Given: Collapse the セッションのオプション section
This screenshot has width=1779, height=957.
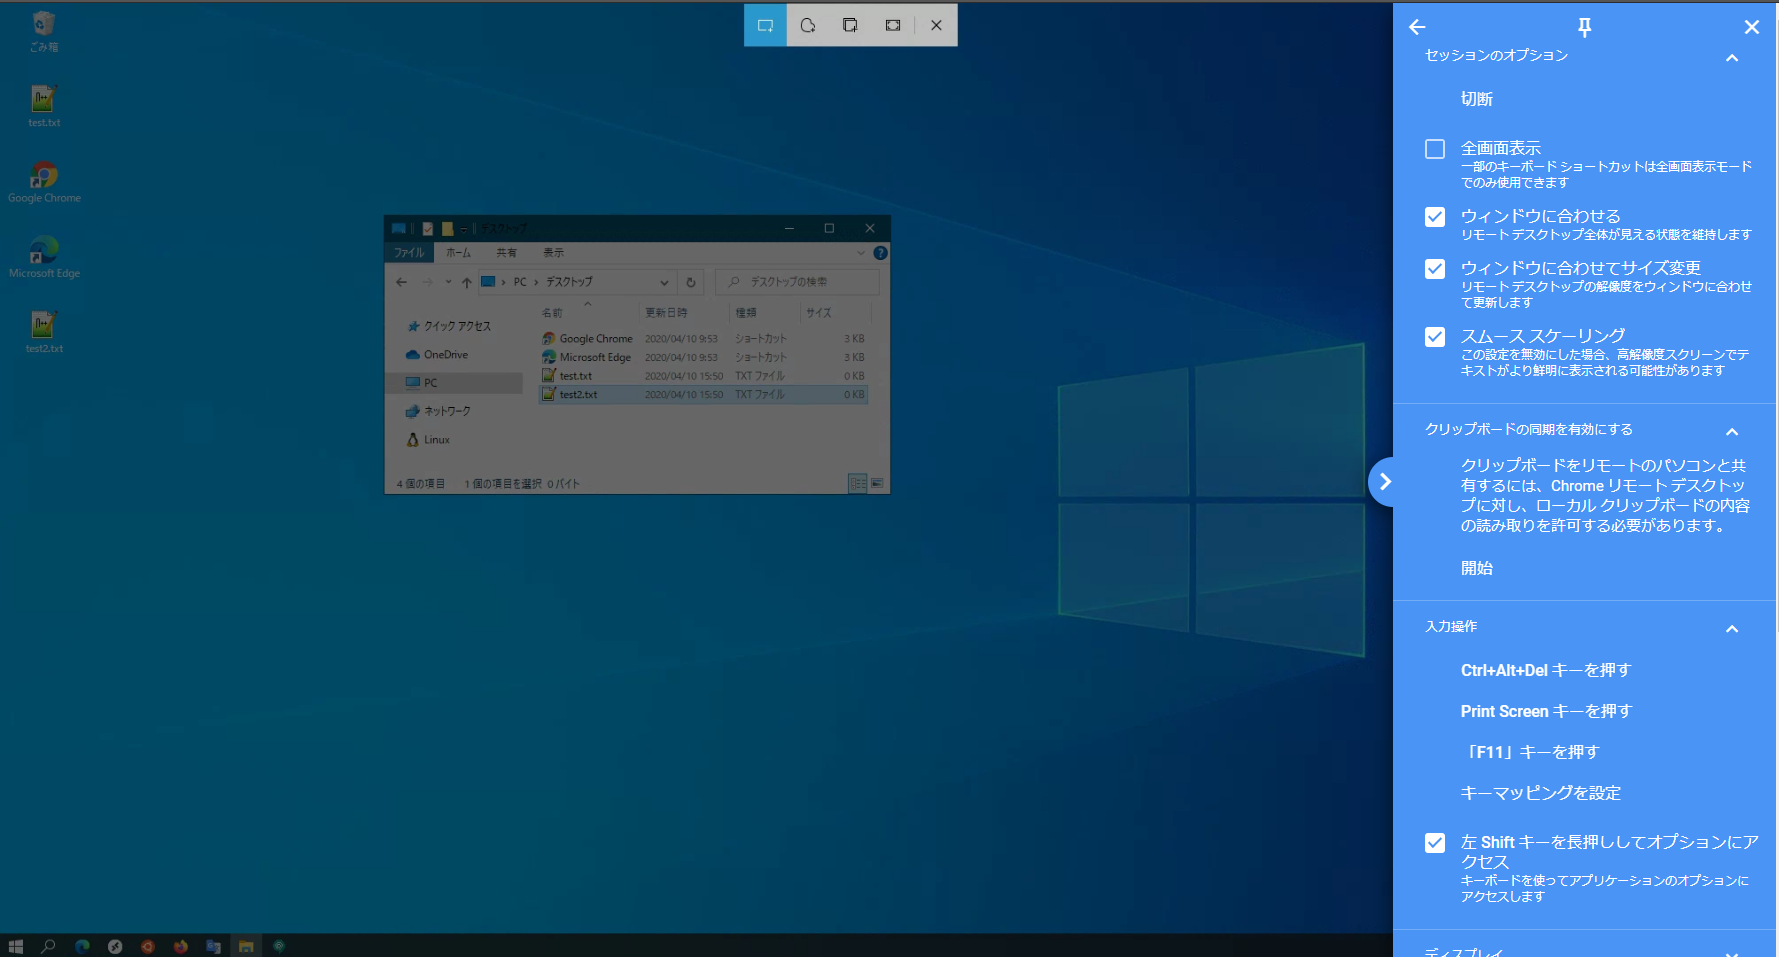Looking at the screenshot, I should click(1732, 58).
